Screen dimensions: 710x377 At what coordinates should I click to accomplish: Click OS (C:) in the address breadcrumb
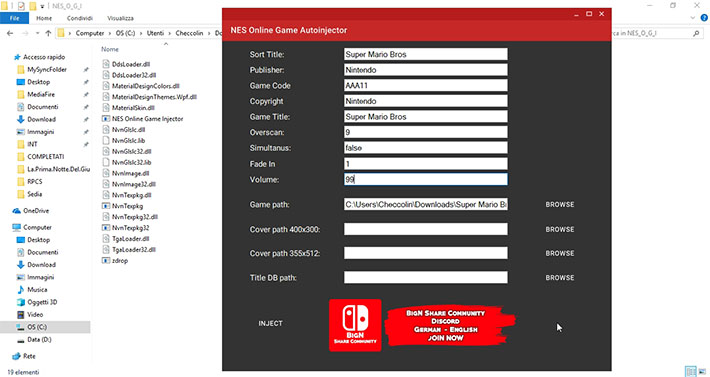click(125, 33)
